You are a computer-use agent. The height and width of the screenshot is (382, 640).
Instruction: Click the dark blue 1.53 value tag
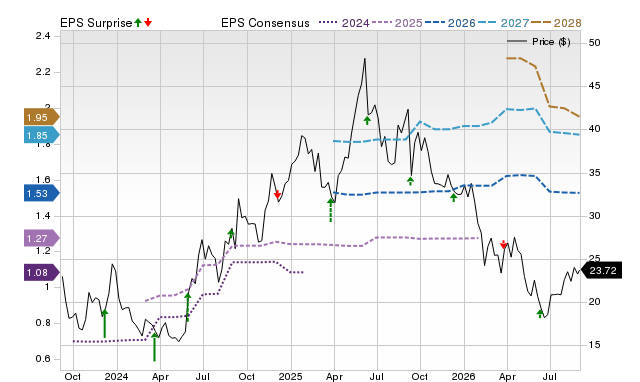point(42,193)
